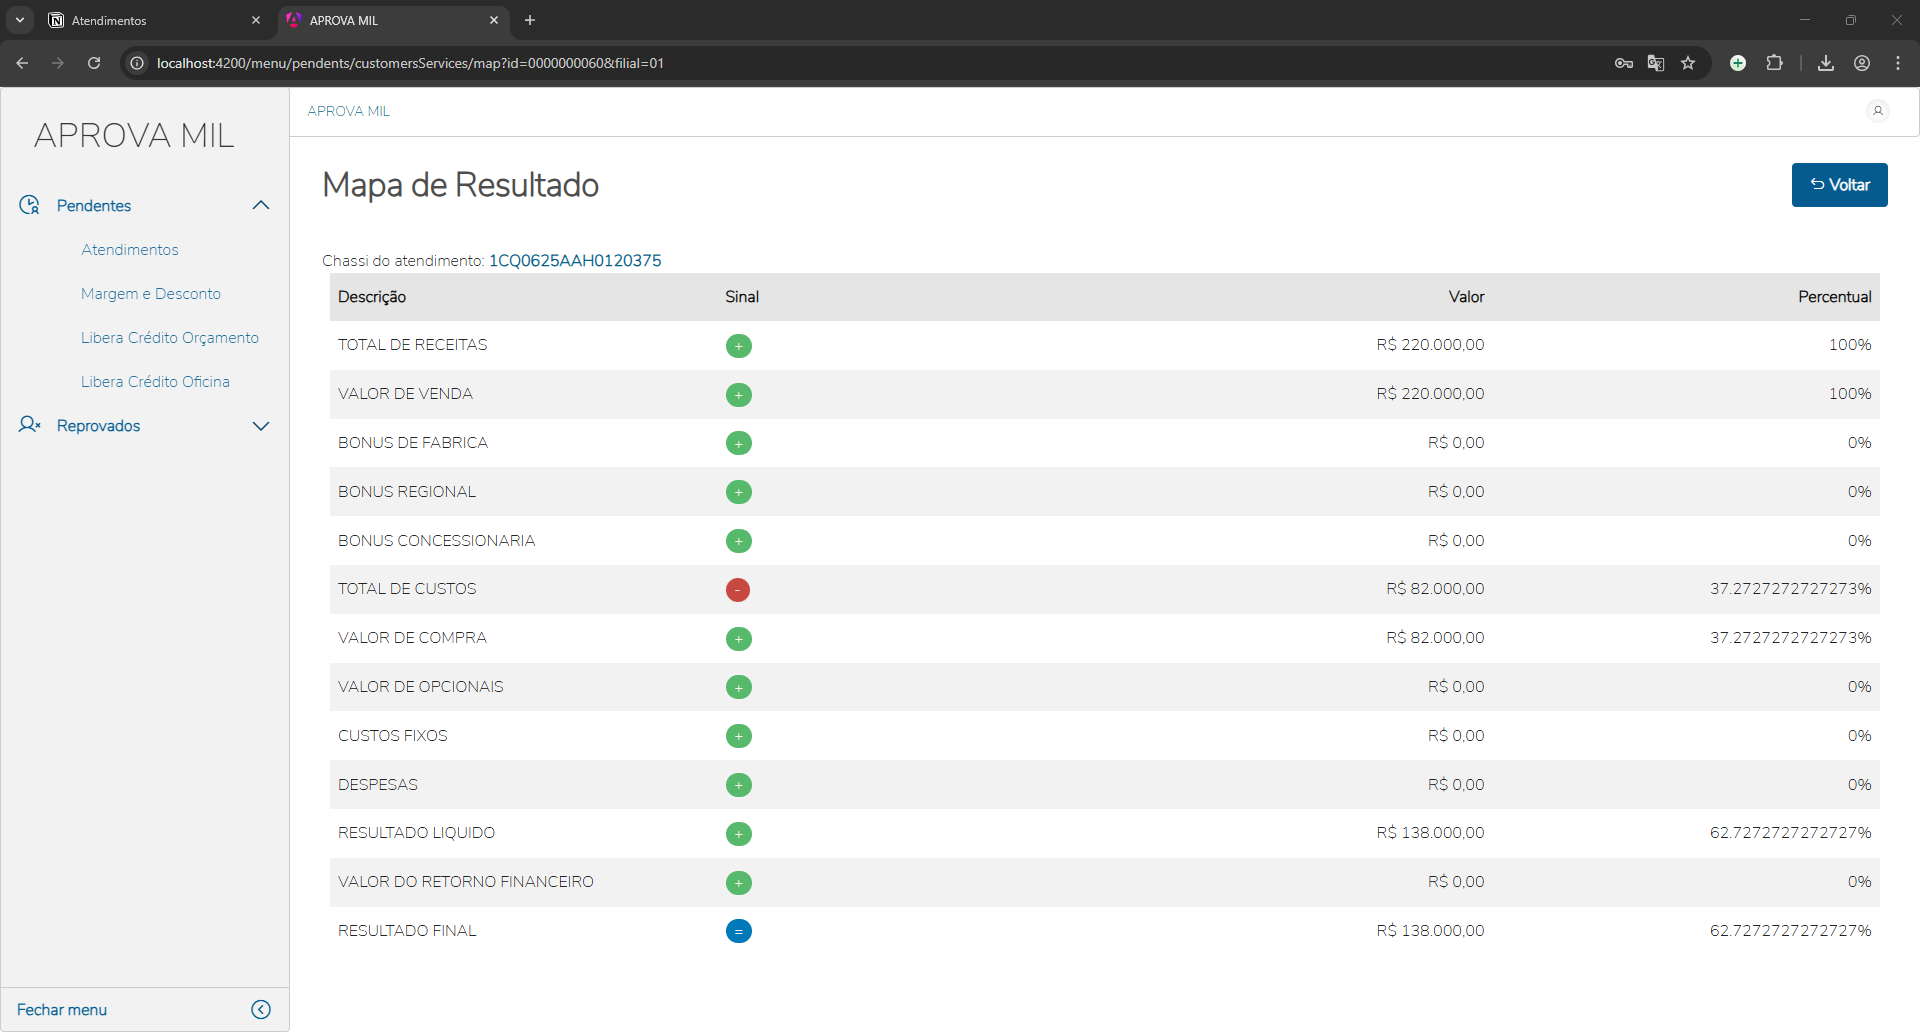Open the tab search dropdown arrow
This screenshot has width=1920, height=1032.
20,20
